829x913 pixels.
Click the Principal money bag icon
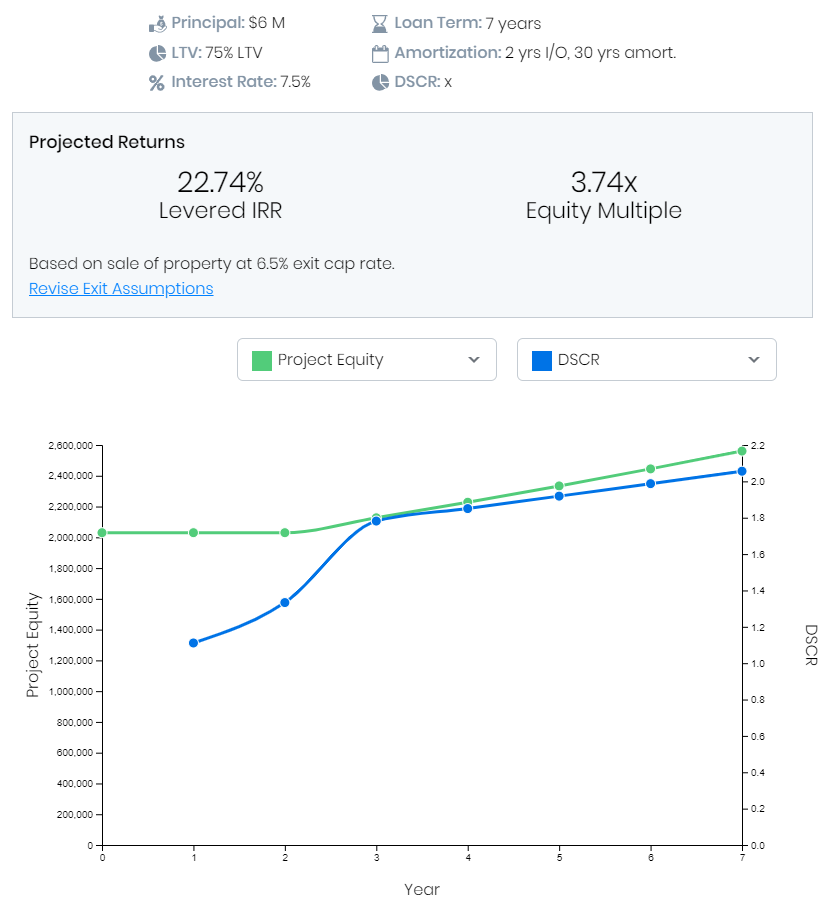pos(157,23)
